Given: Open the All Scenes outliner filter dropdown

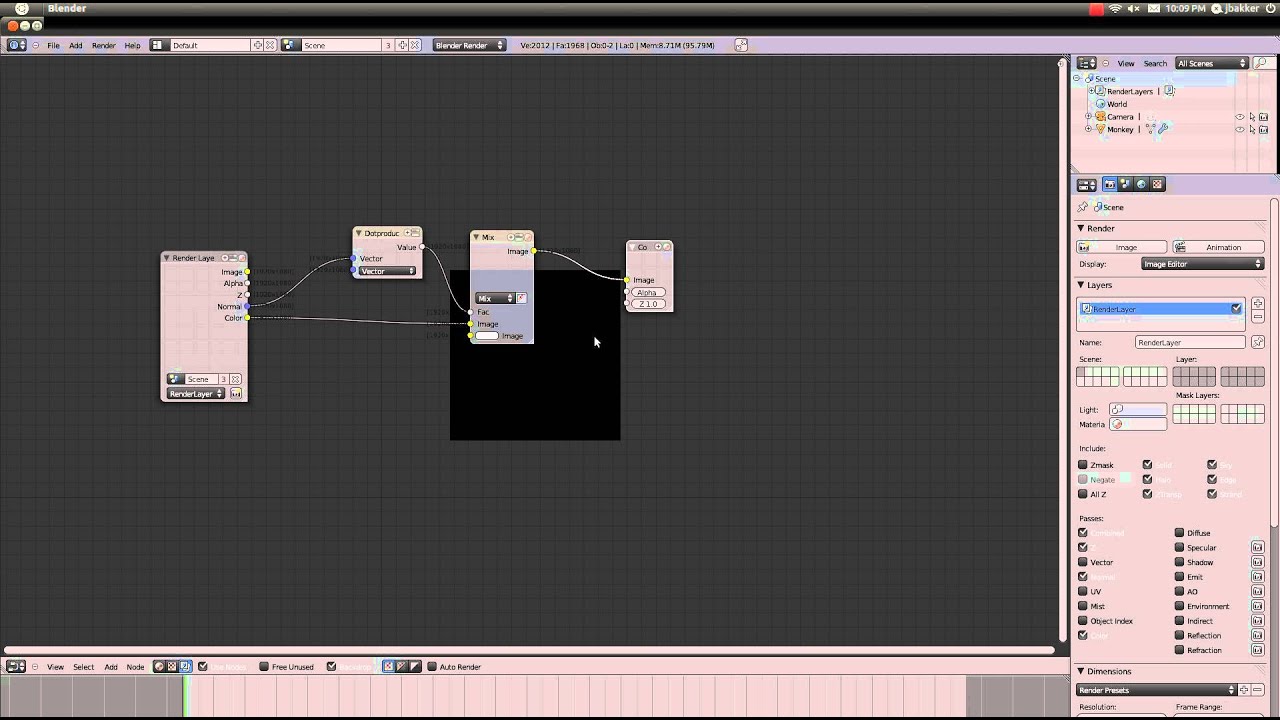Looking at the screenshot, I should [1213, 63].
